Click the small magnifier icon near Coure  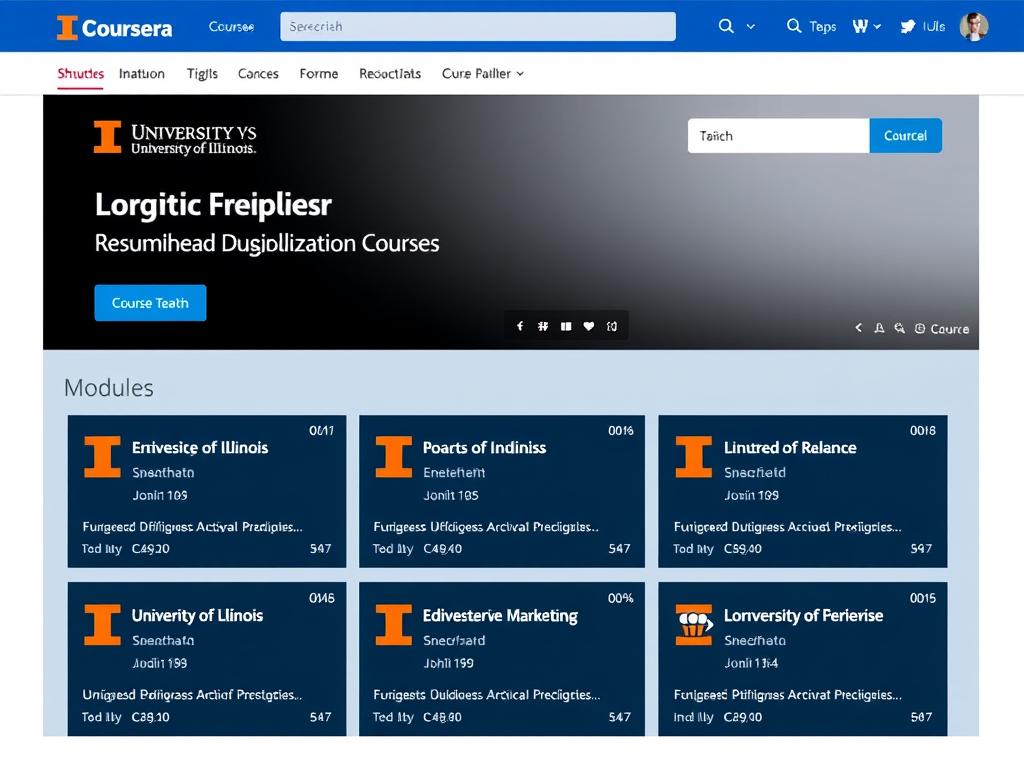[x=900, y=328]
